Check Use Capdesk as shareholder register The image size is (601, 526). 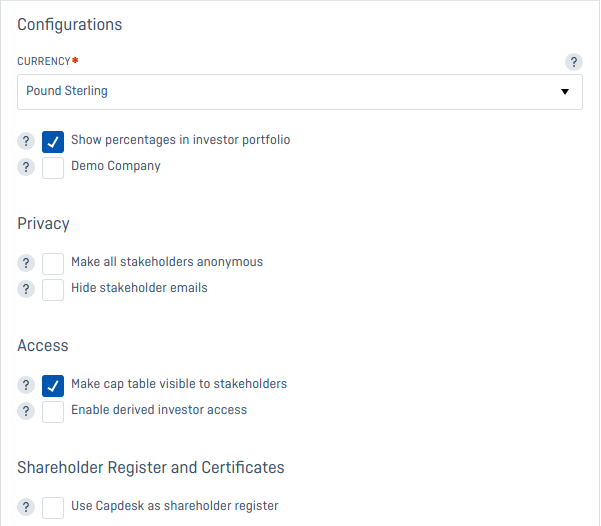(x=53, y=508)
